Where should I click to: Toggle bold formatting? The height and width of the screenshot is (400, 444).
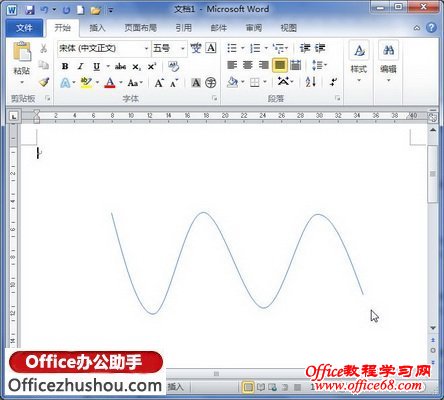(x=65, y=66)
